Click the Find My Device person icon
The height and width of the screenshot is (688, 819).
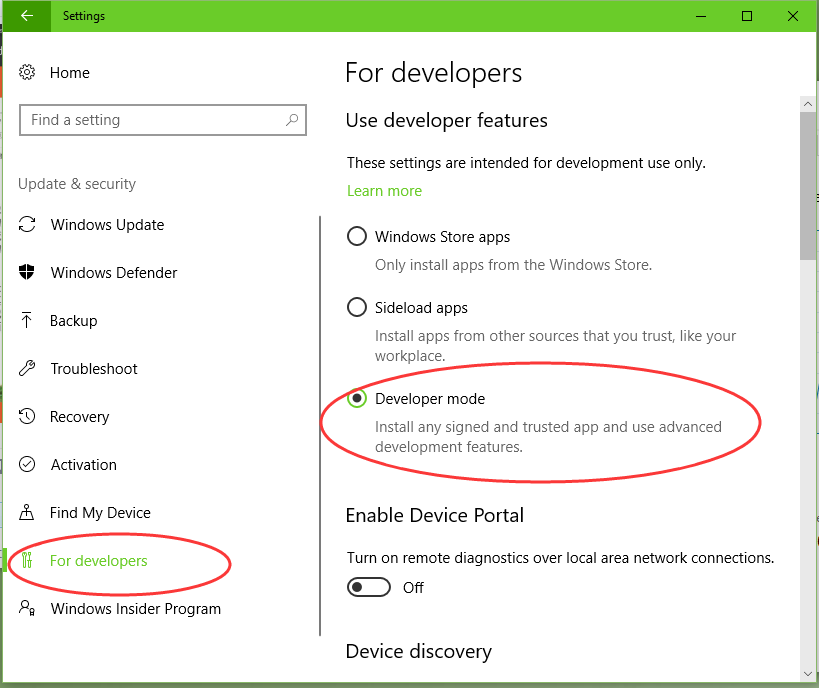click(x=28, y=513)
